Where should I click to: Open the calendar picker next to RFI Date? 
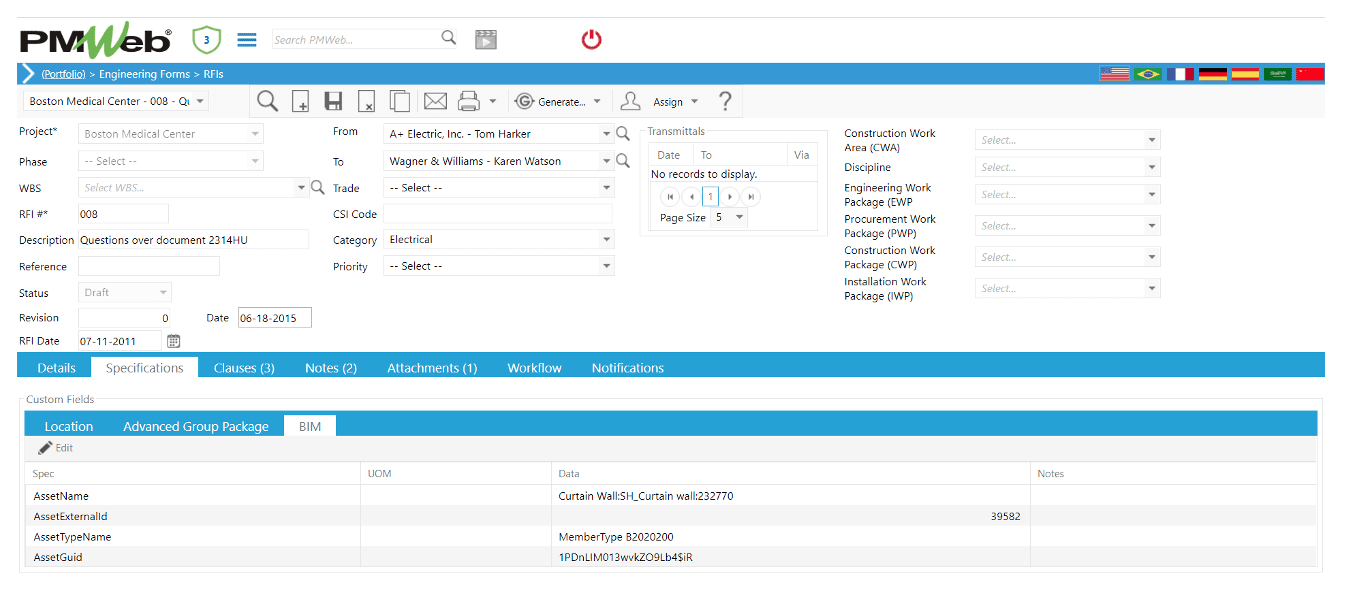[171, 341]
